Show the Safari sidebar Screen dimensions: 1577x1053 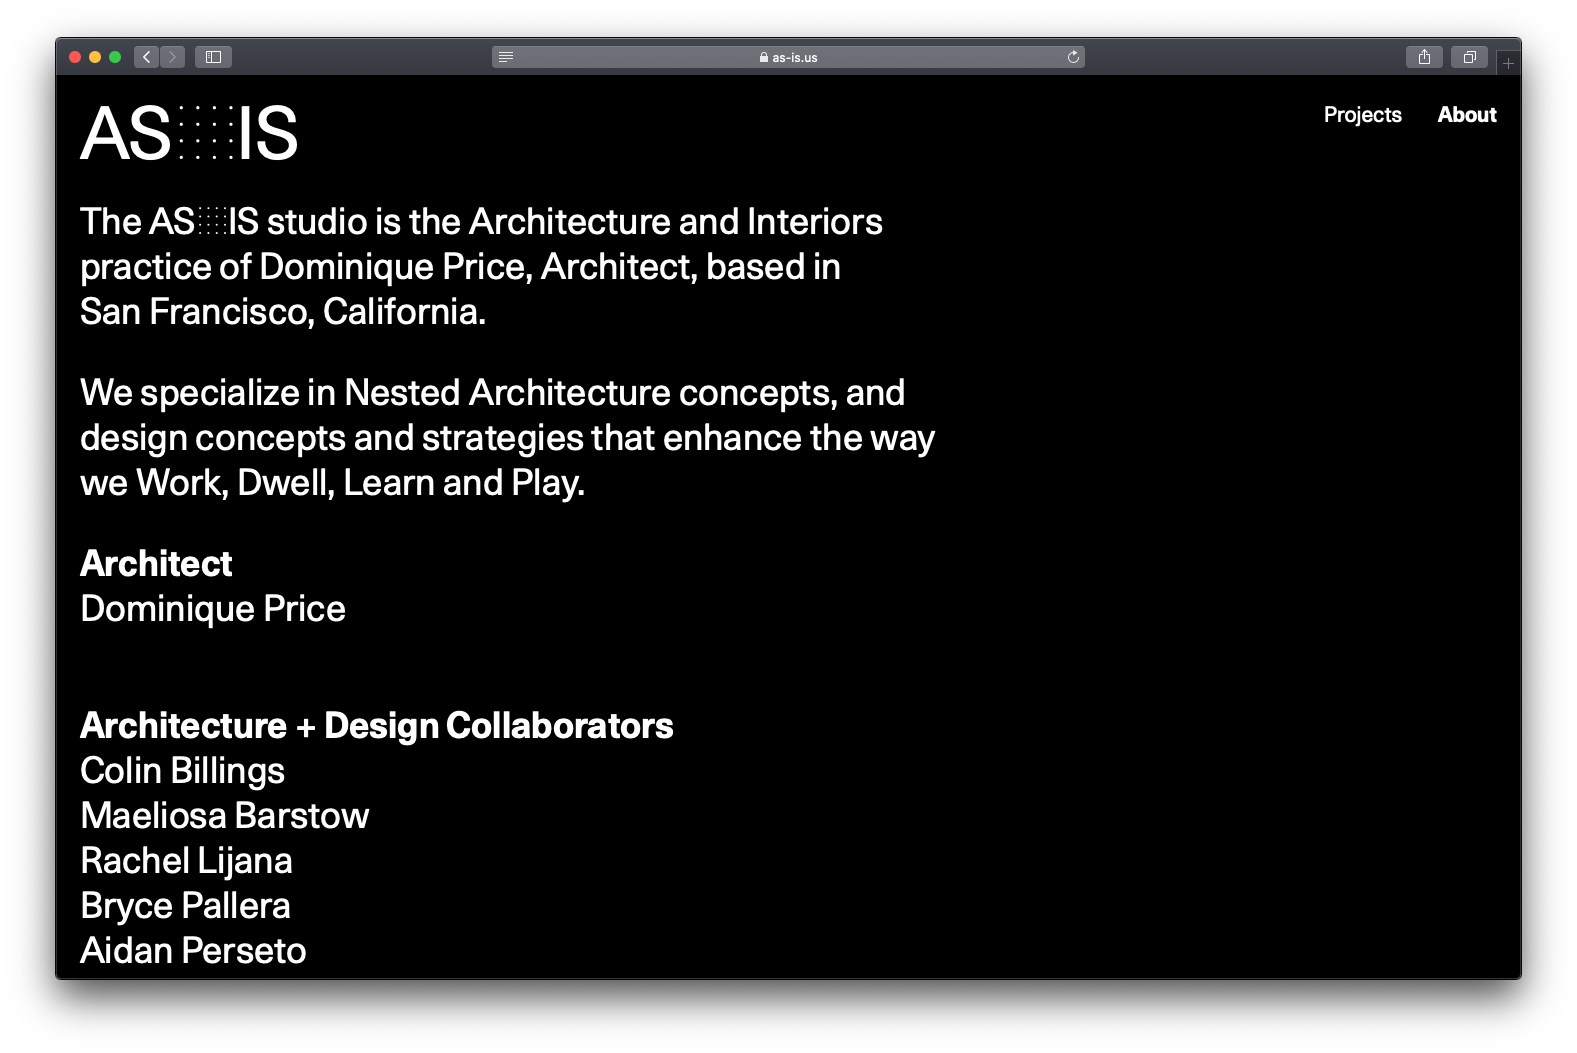pos(213,57)
